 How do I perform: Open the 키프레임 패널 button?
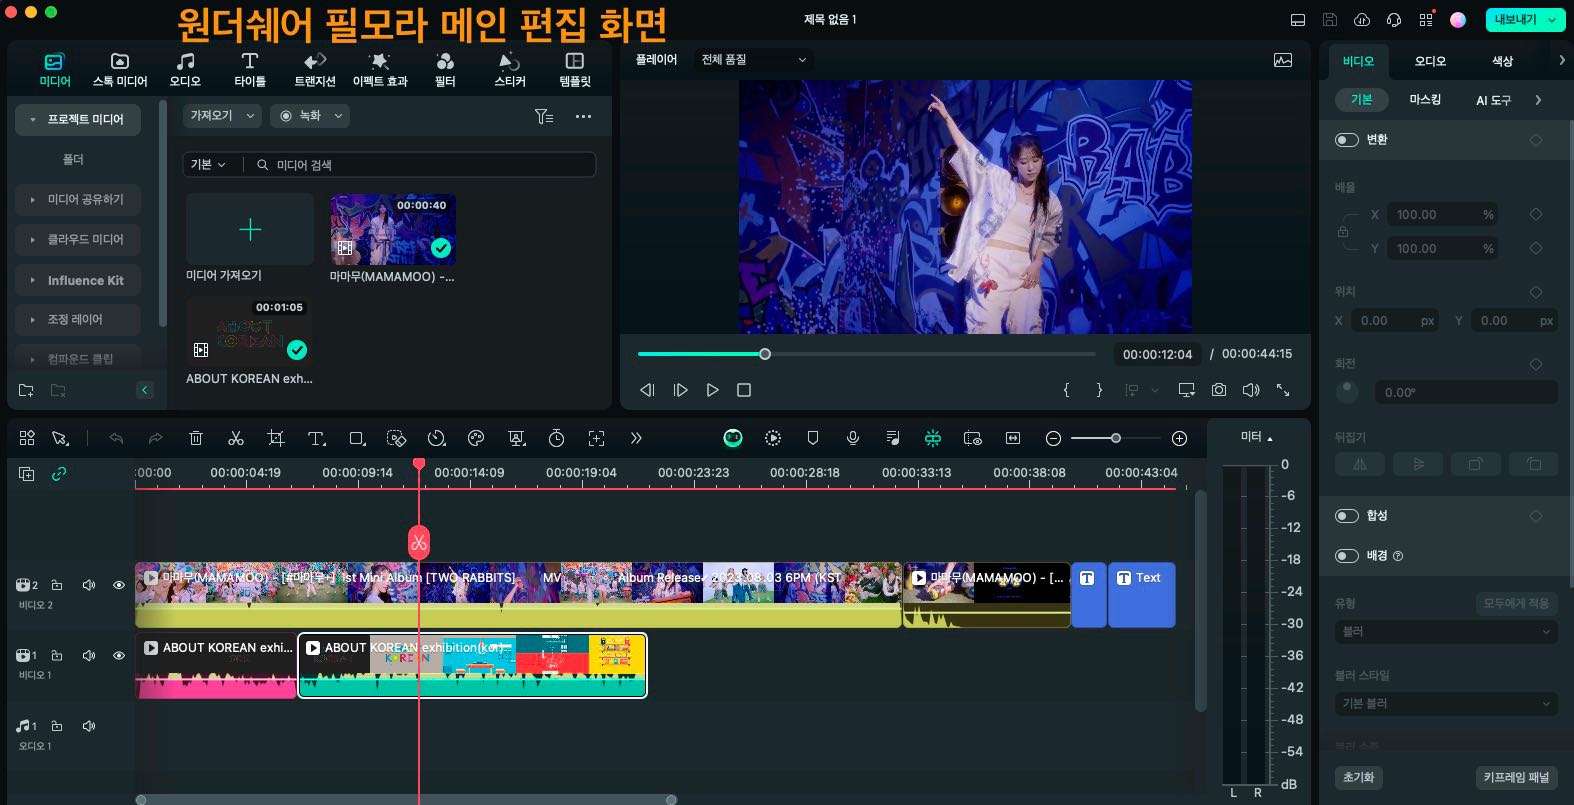[1516, 777]
